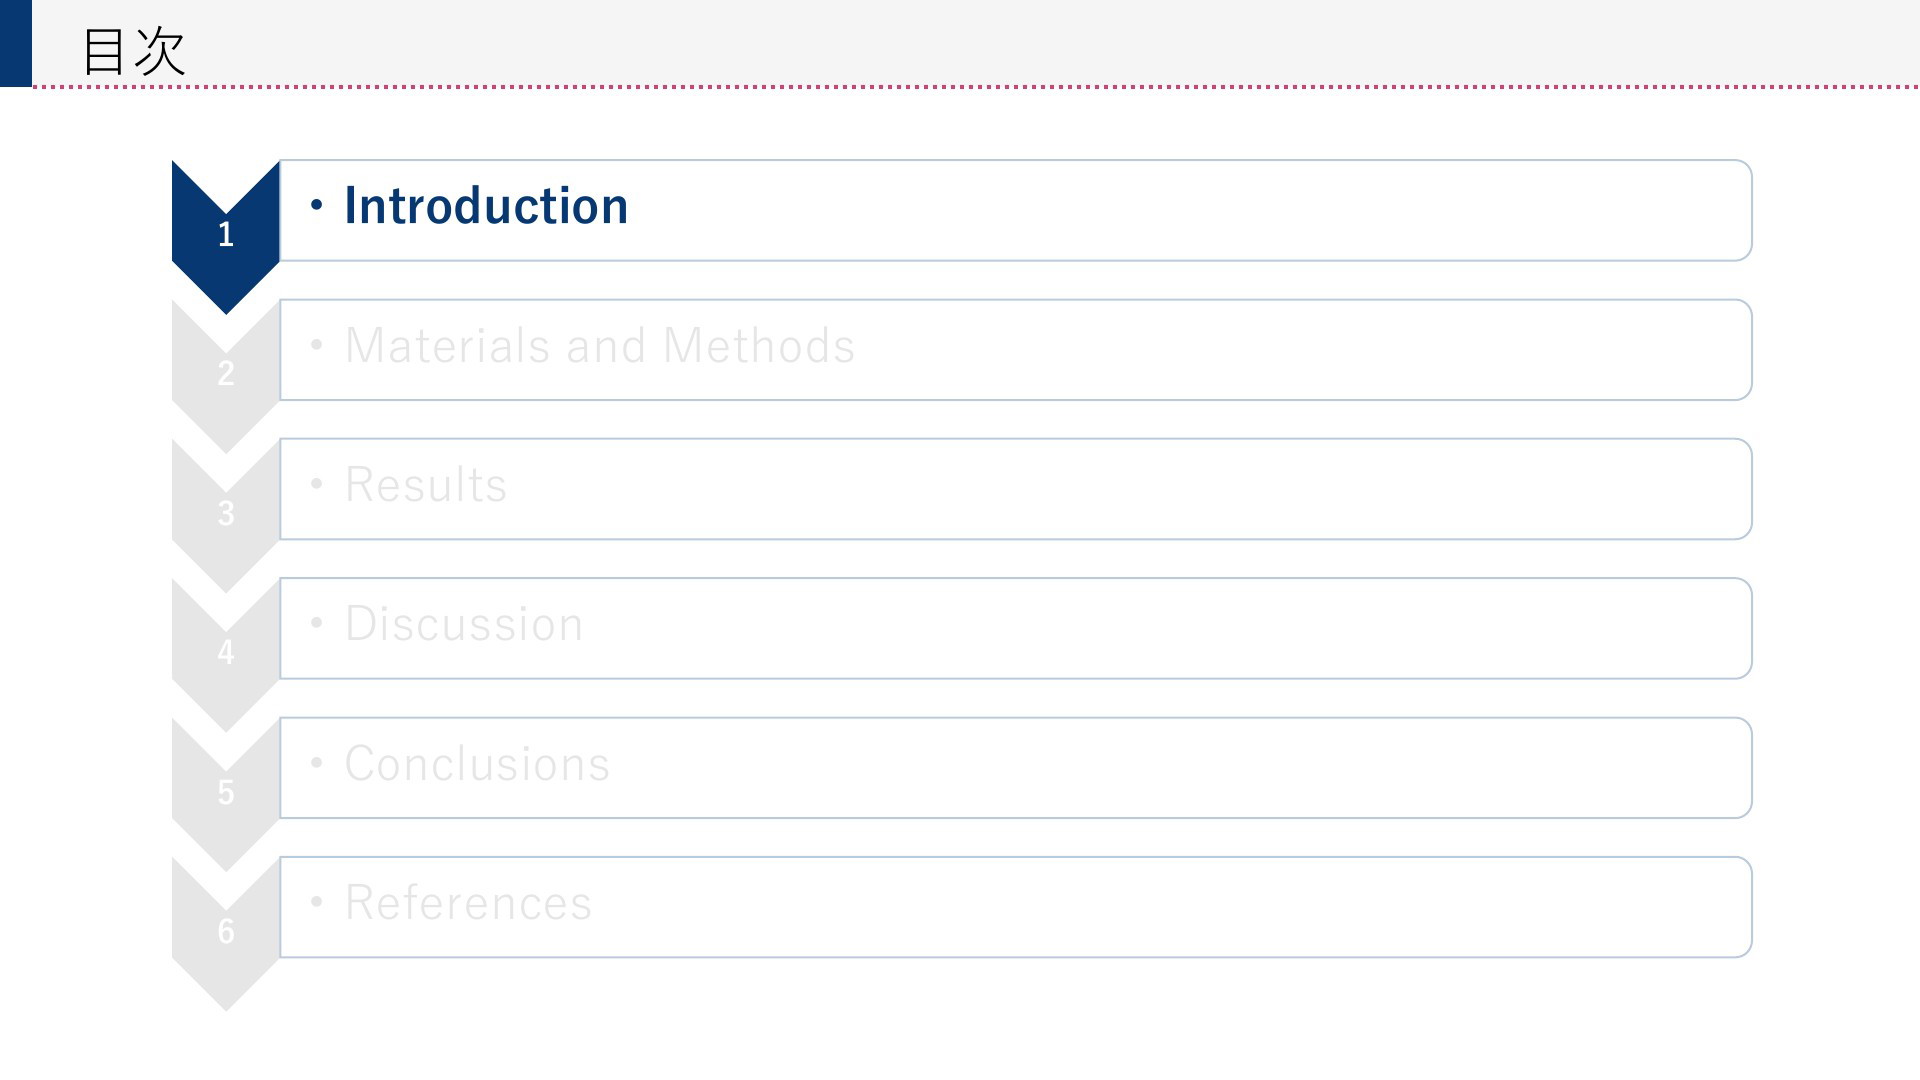Select the Materials and Methods text
This screenshot has width=1920, height=1080.
(600, 346)
